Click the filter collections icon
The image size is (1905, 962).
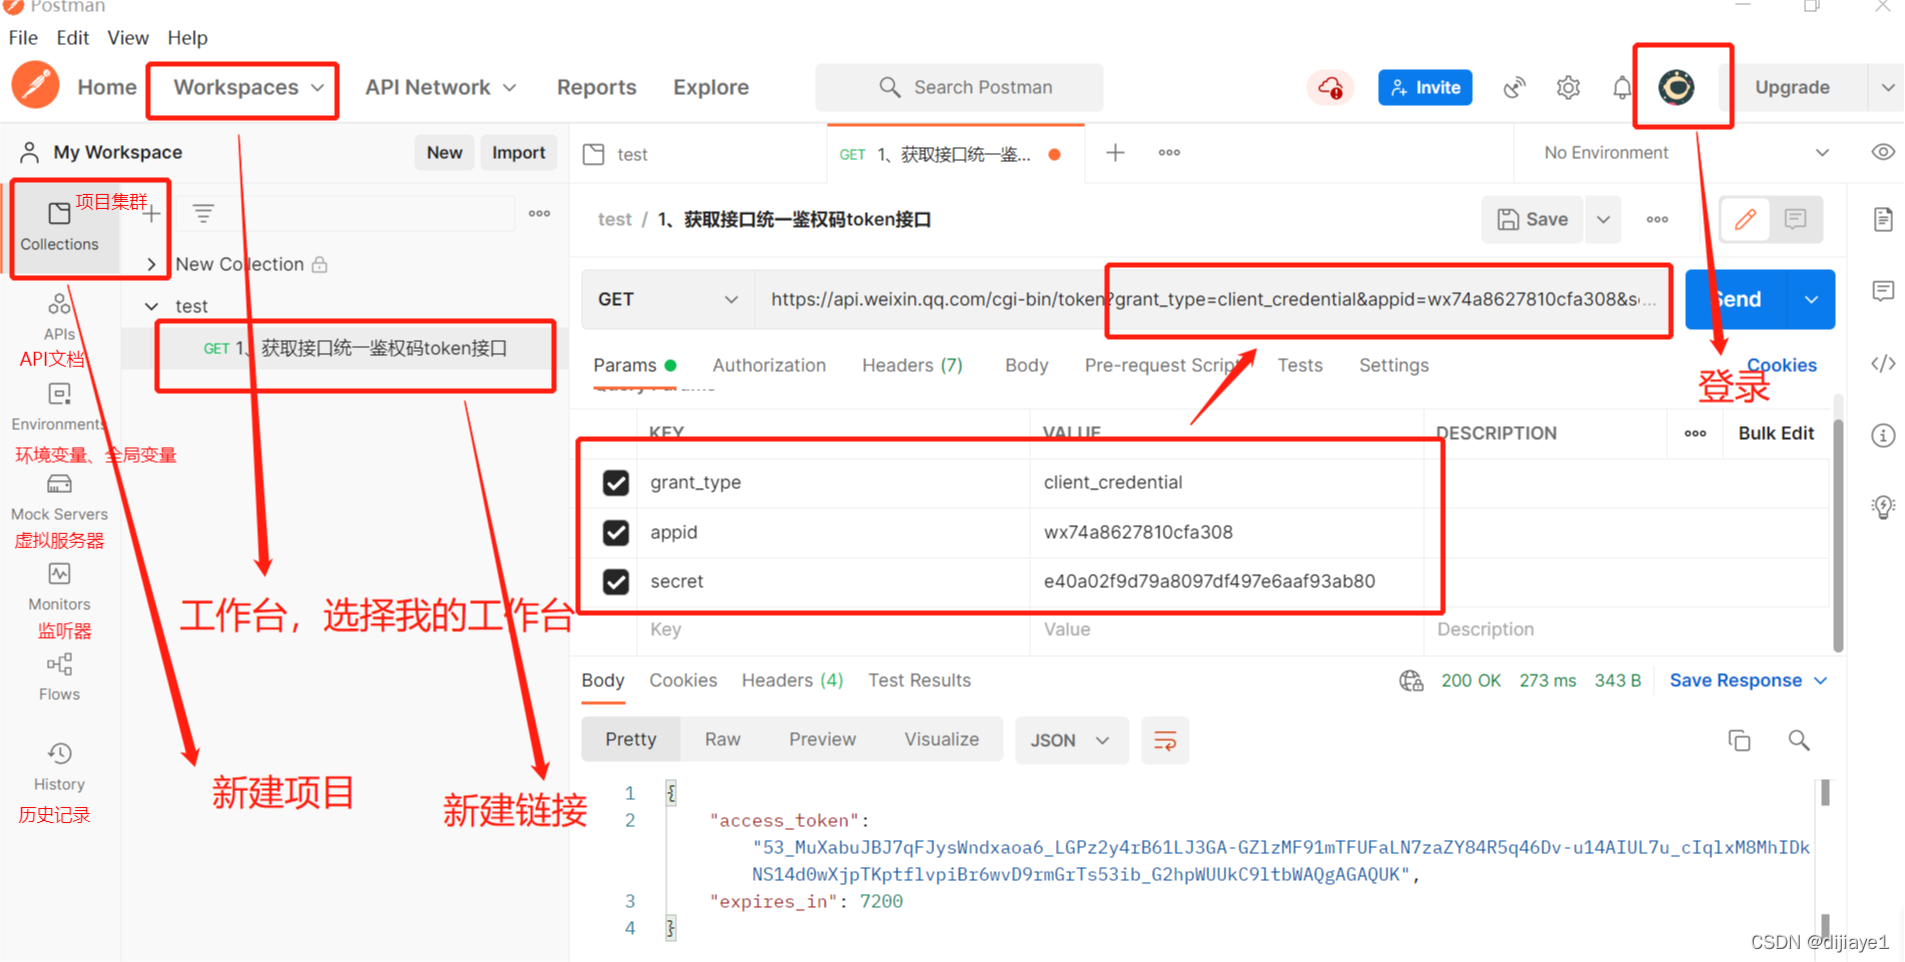[x=203, y=213]
